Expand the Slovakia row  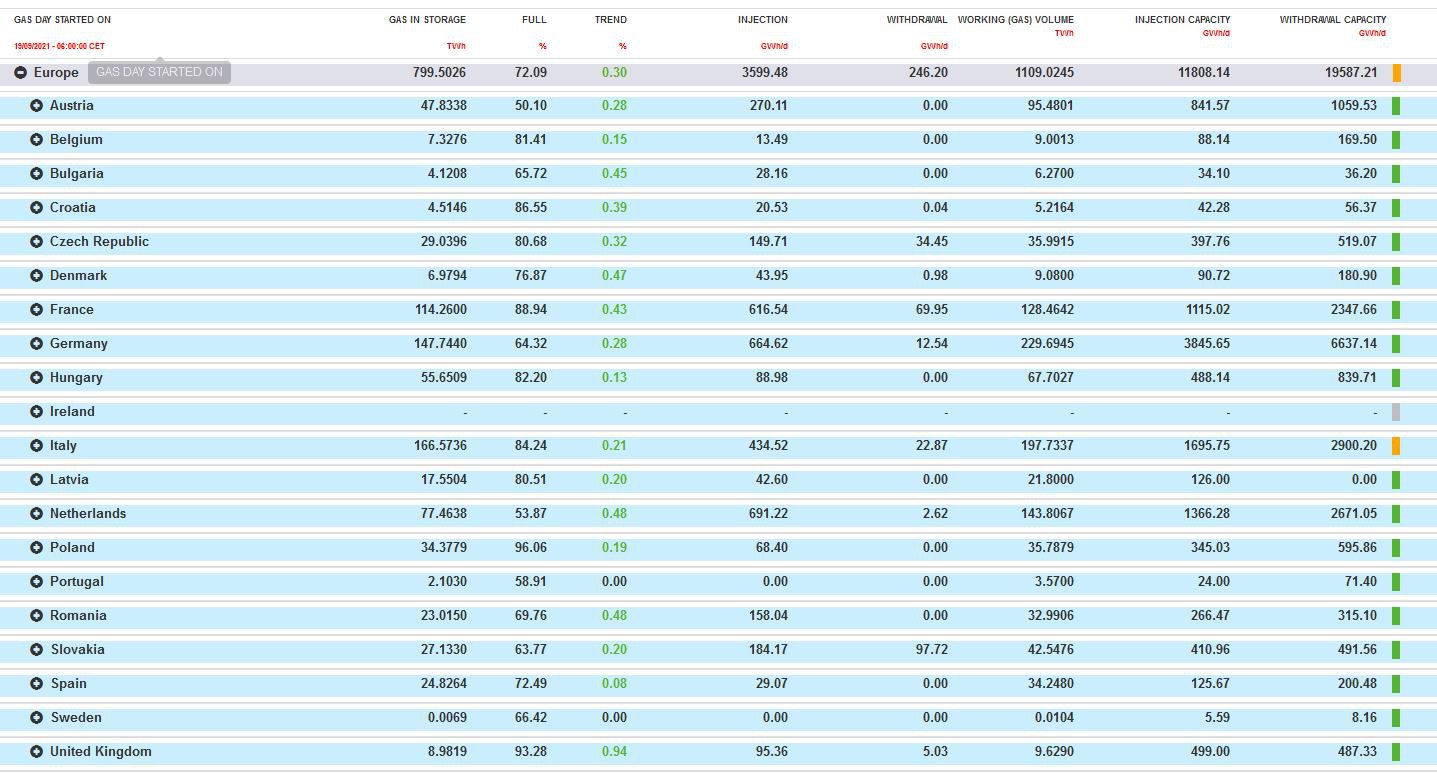click(37, 650)
